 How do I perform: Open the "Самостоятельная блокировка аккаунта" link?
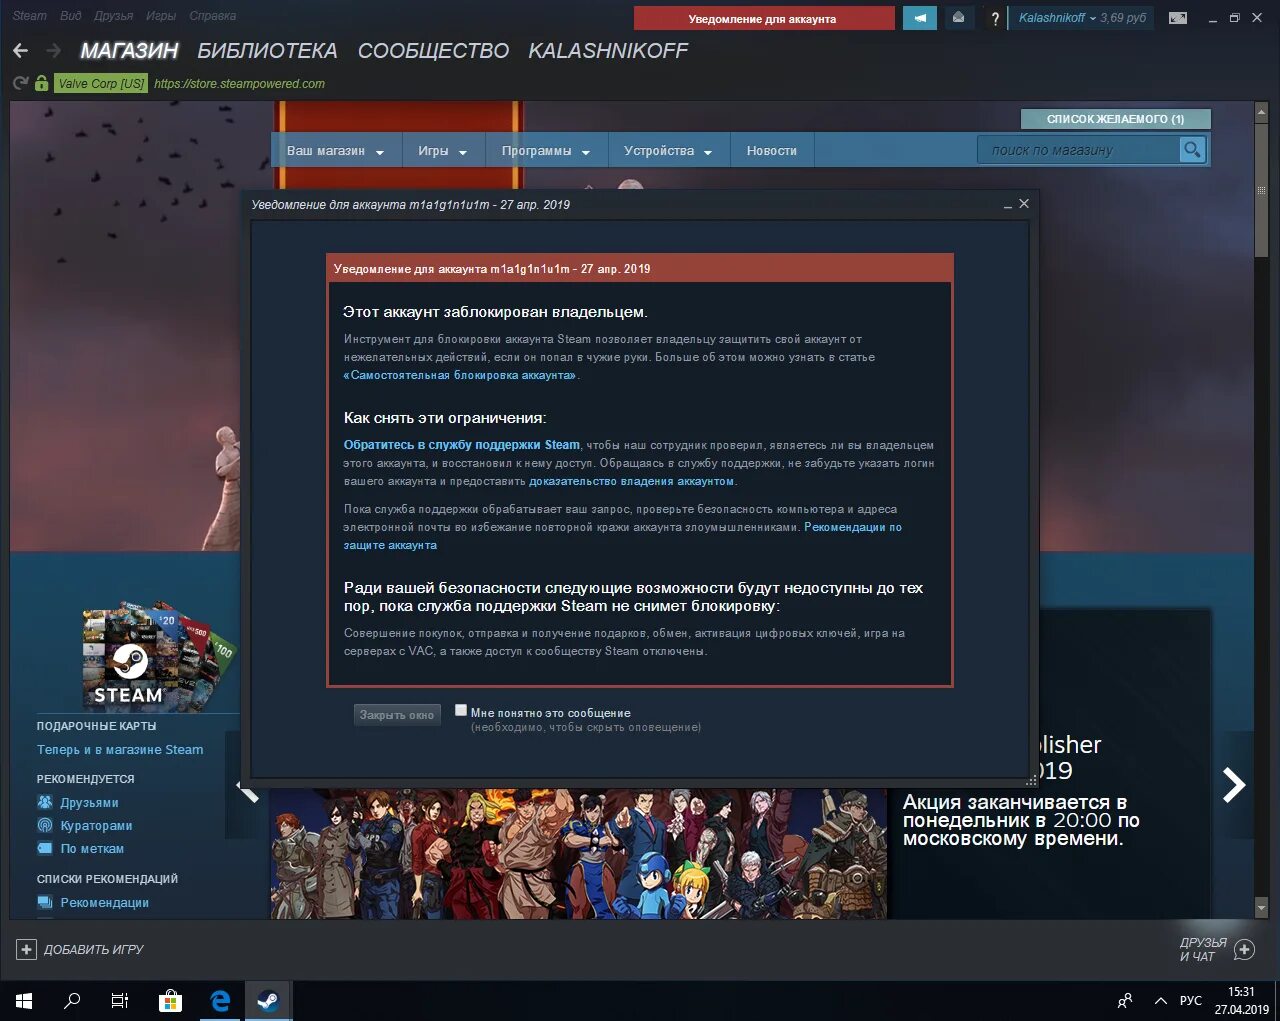[x=460, y=375]
